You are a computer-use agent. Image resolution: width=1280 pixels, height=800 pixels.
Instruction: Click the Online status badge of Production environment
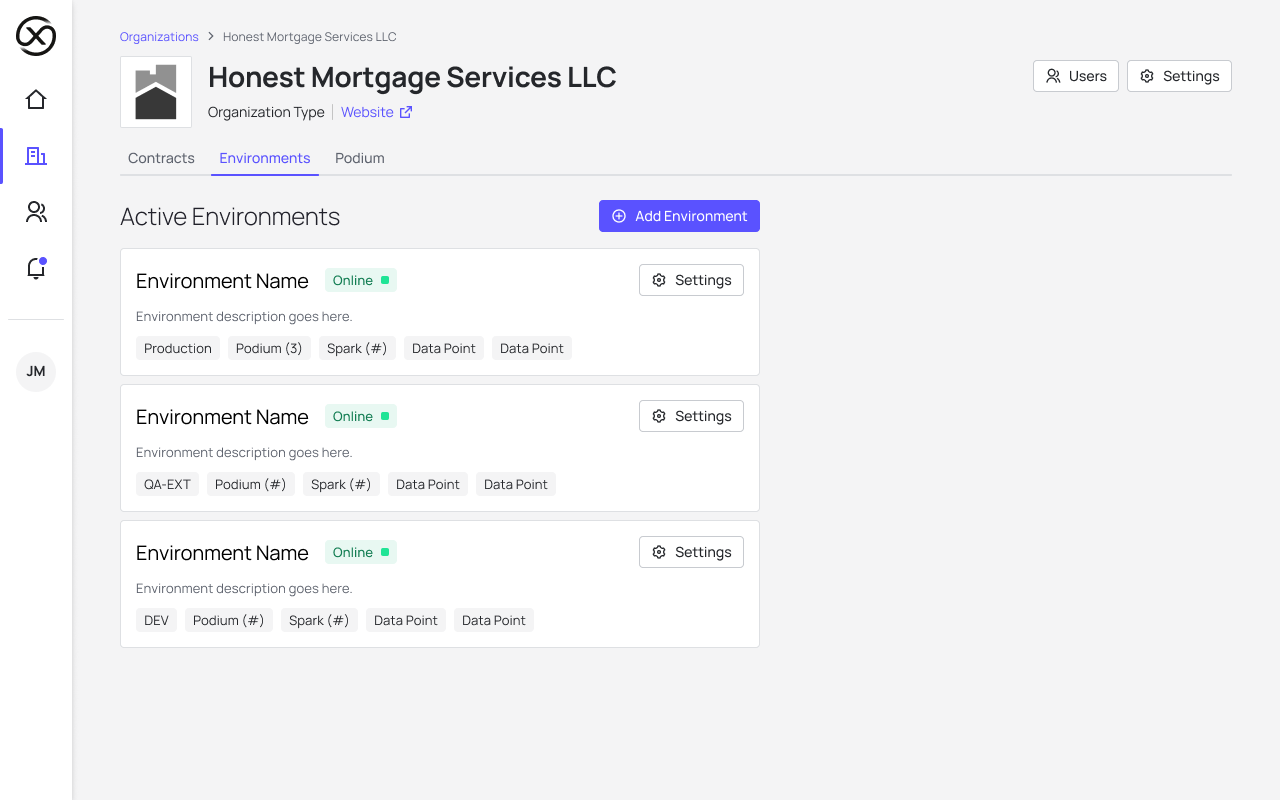tap(361, 280)
